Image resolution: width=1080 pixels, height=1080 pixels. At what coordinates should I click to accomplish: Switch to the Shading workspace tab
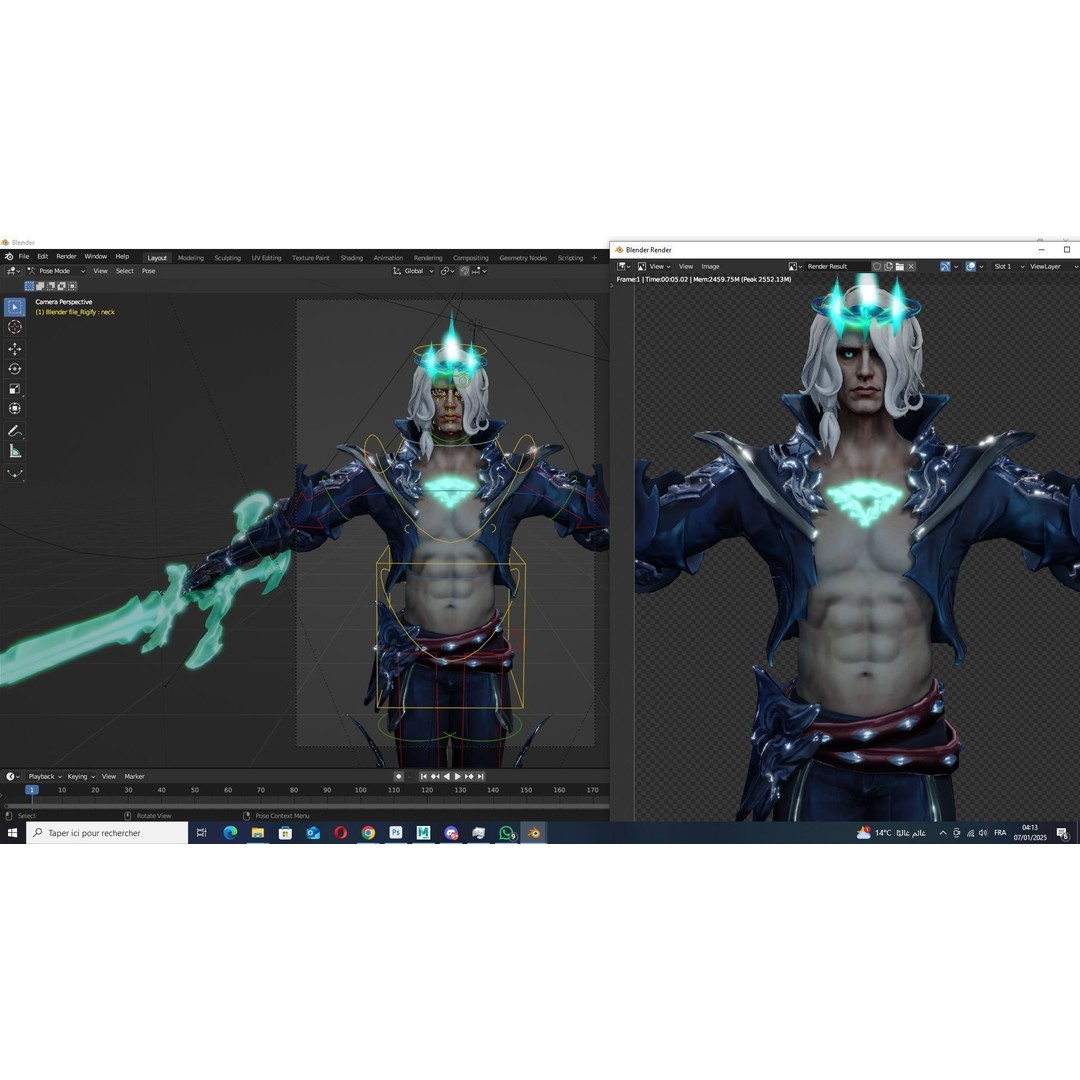pyautogui.click(x=351, y=258)
